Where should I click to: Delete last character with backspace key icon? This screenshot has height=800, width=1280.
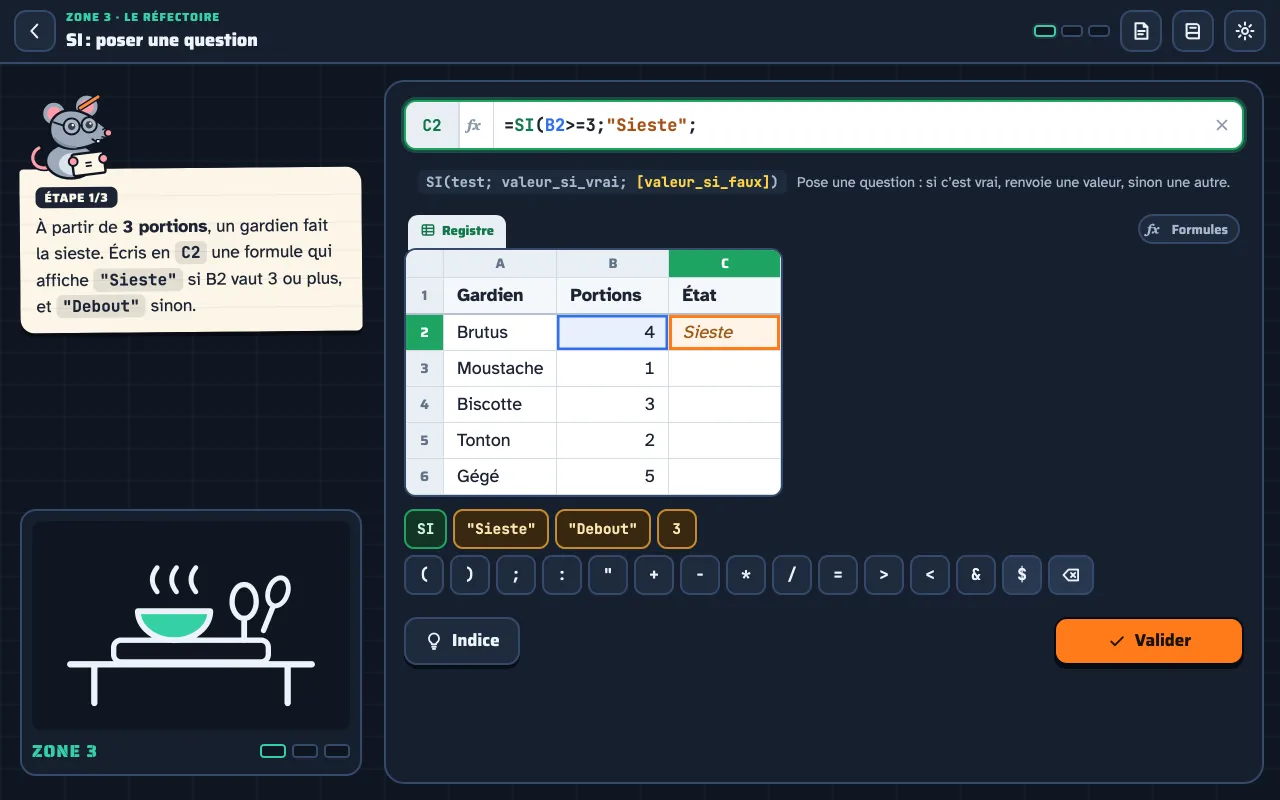pyautogui.click(x=1071, y=575)
